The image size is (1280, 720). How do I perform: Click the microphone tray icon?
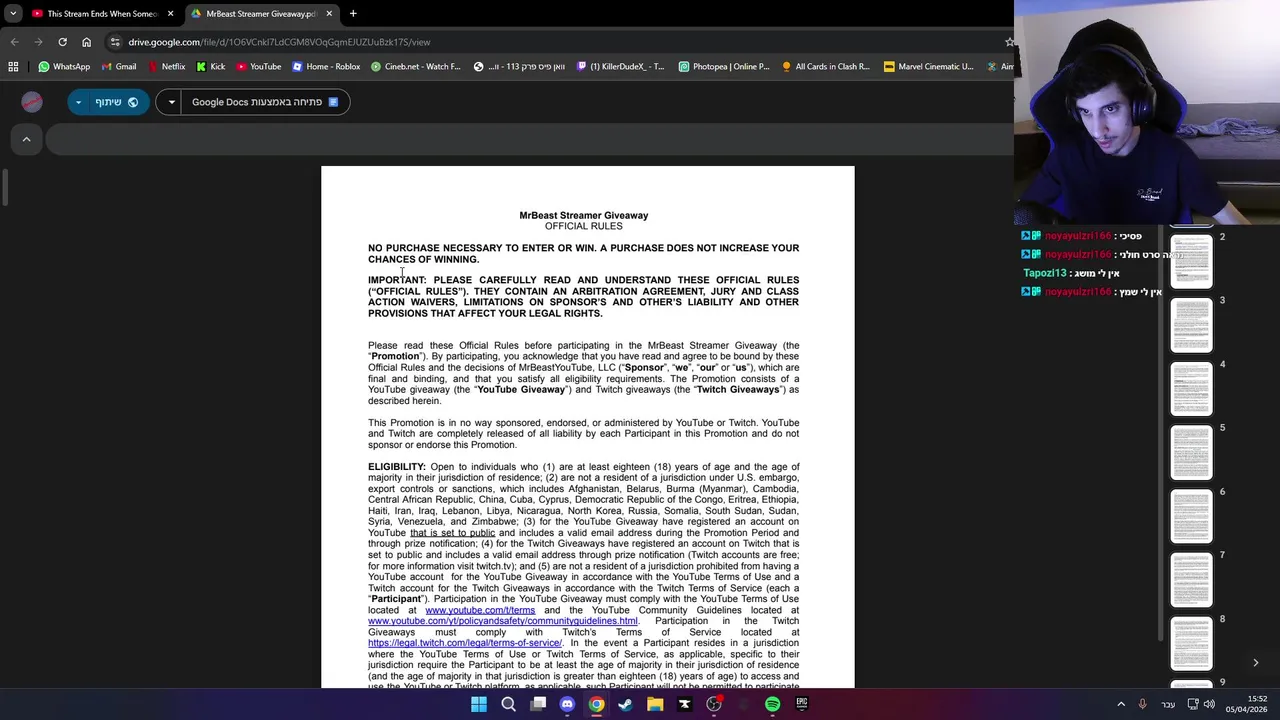coord(1142,704)
